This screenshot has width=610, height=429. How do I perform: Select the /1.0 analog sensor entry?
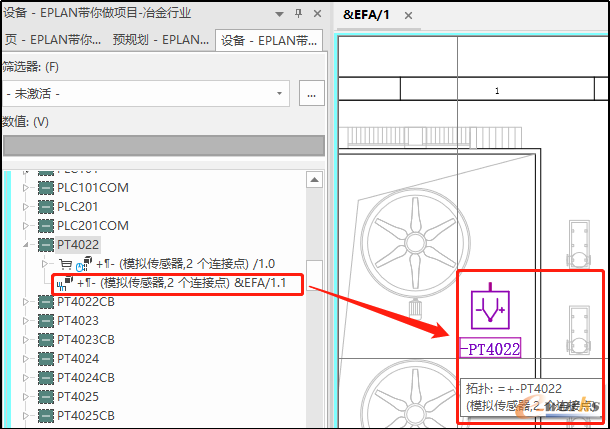tap(186, 264)
